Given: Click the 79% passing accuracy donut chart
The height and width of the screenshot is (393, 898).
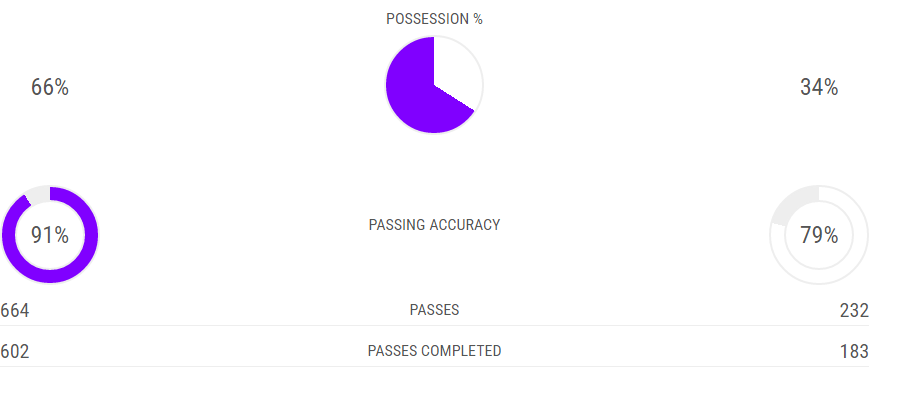Looking at the screenshot, I should [819, 235].
